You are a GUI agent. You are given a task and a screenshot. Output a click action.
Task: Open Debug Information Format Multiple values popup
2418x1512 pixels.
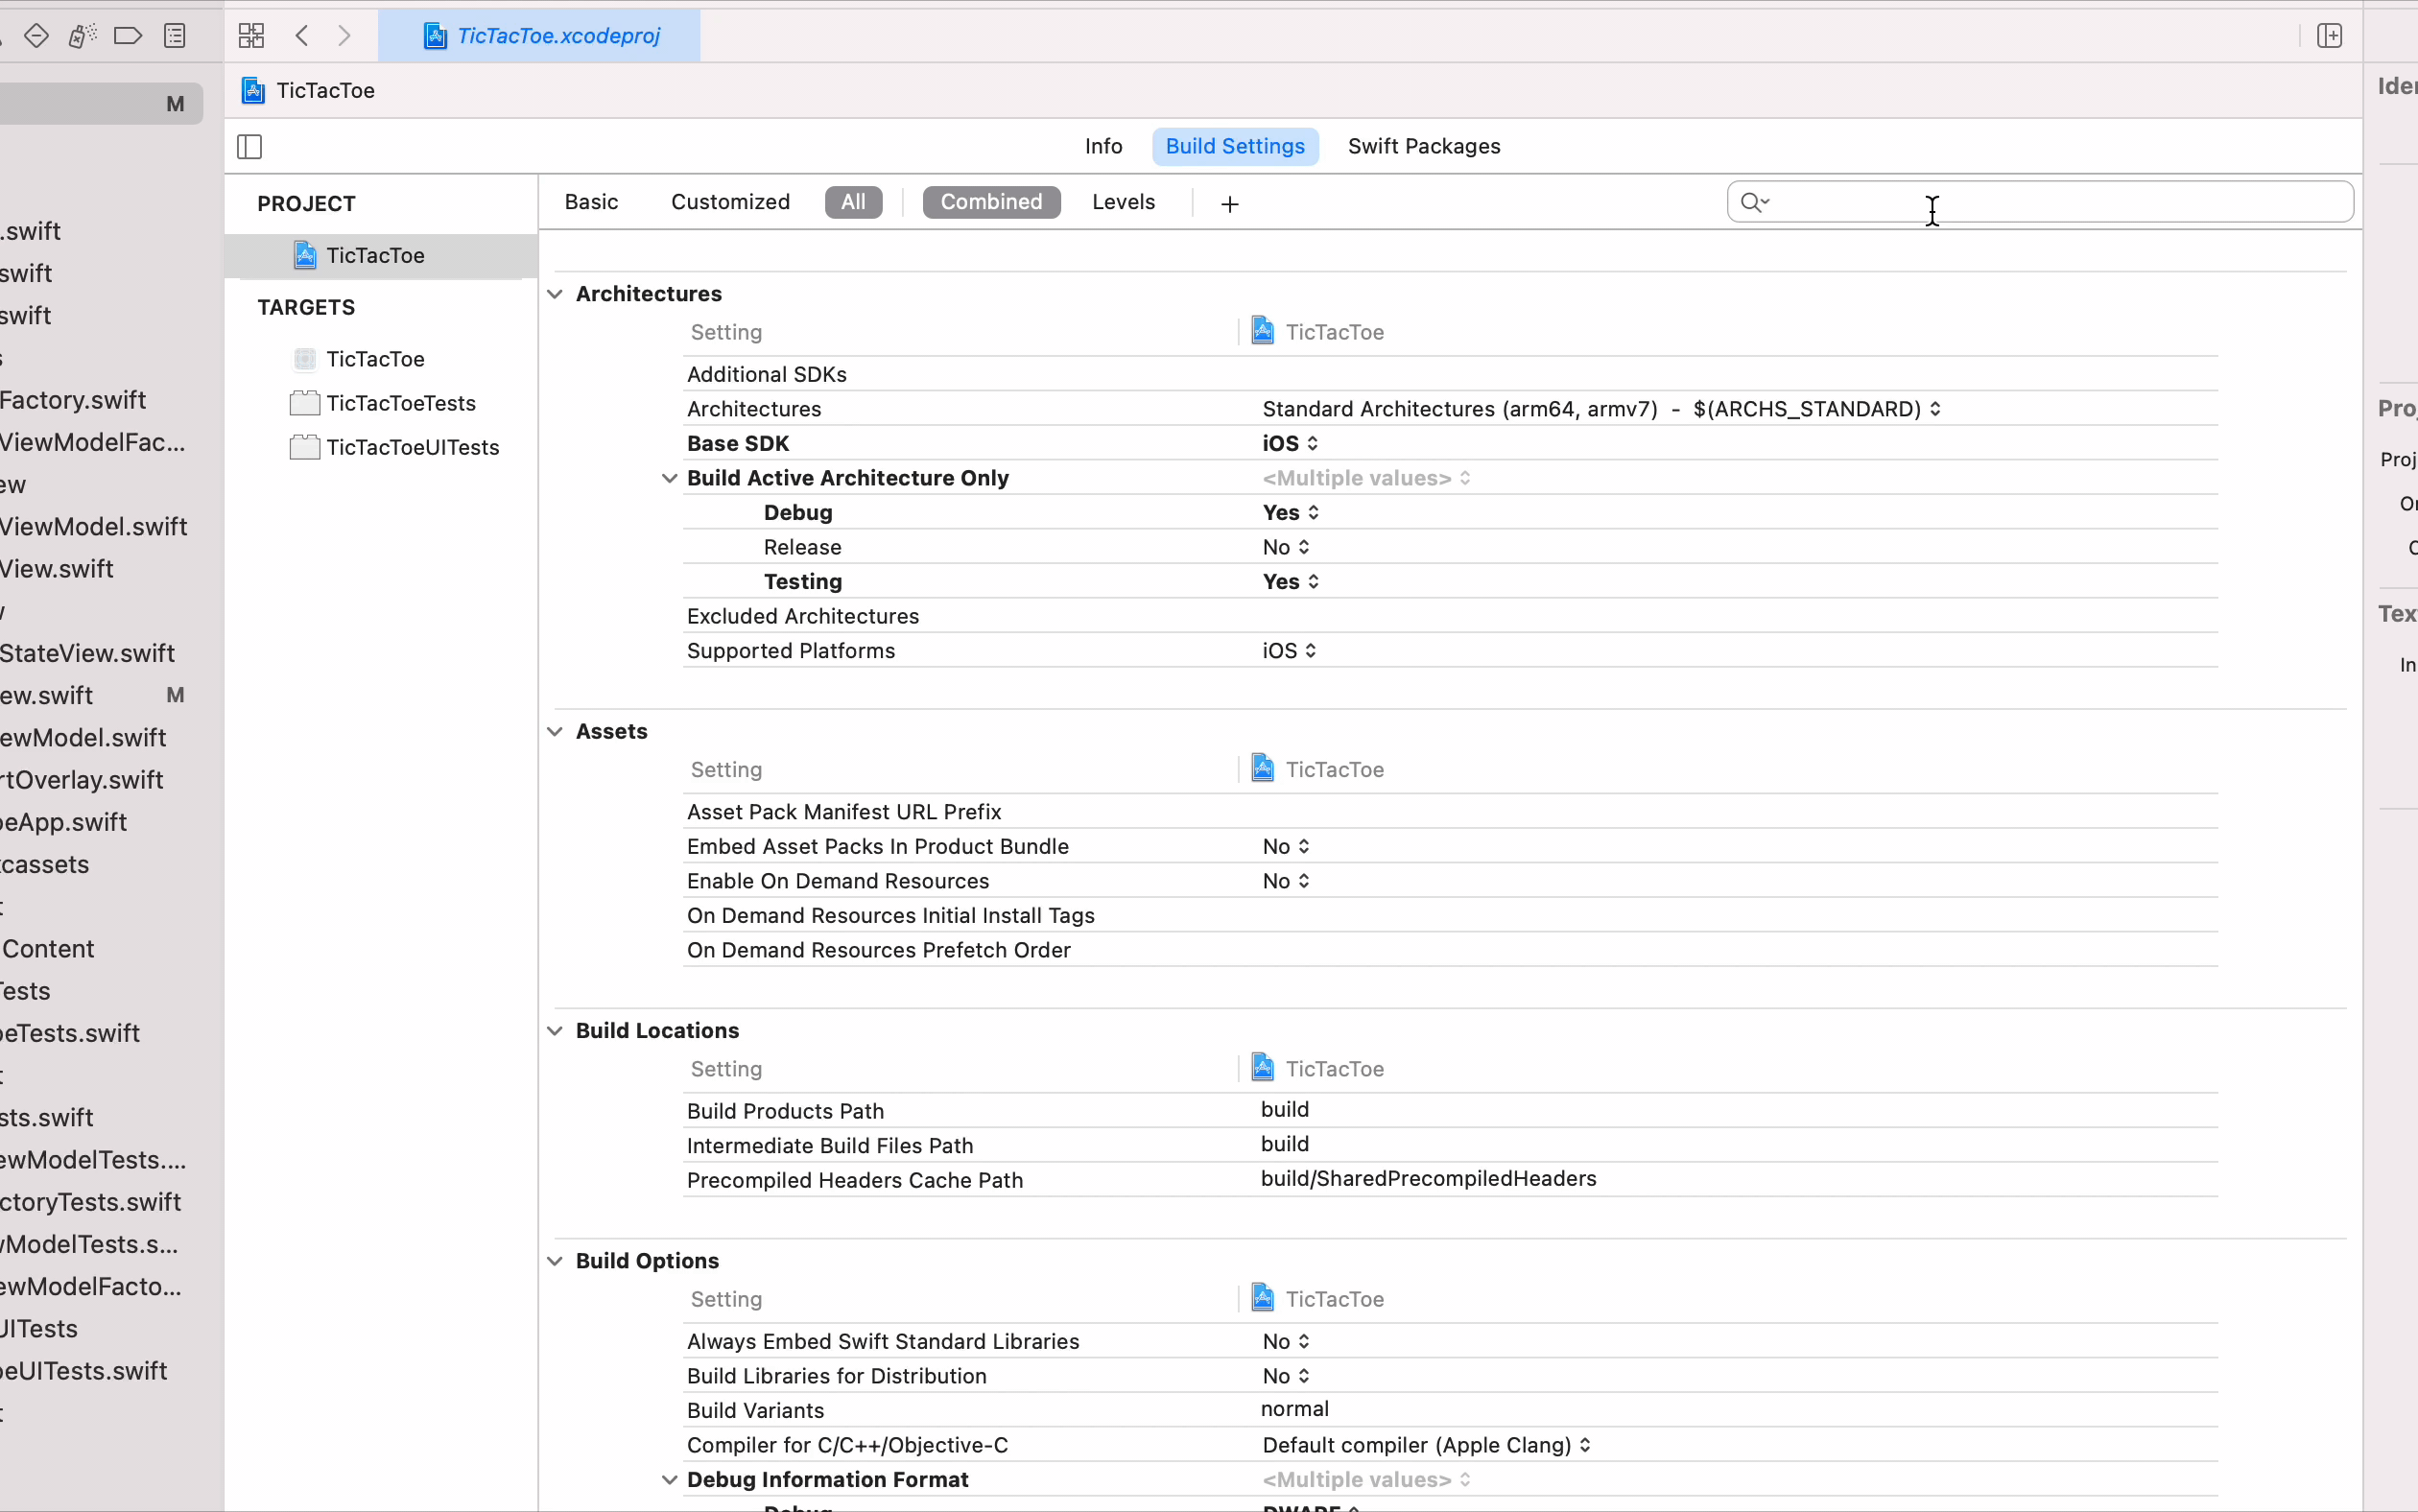click(x=1366, y=1480)
